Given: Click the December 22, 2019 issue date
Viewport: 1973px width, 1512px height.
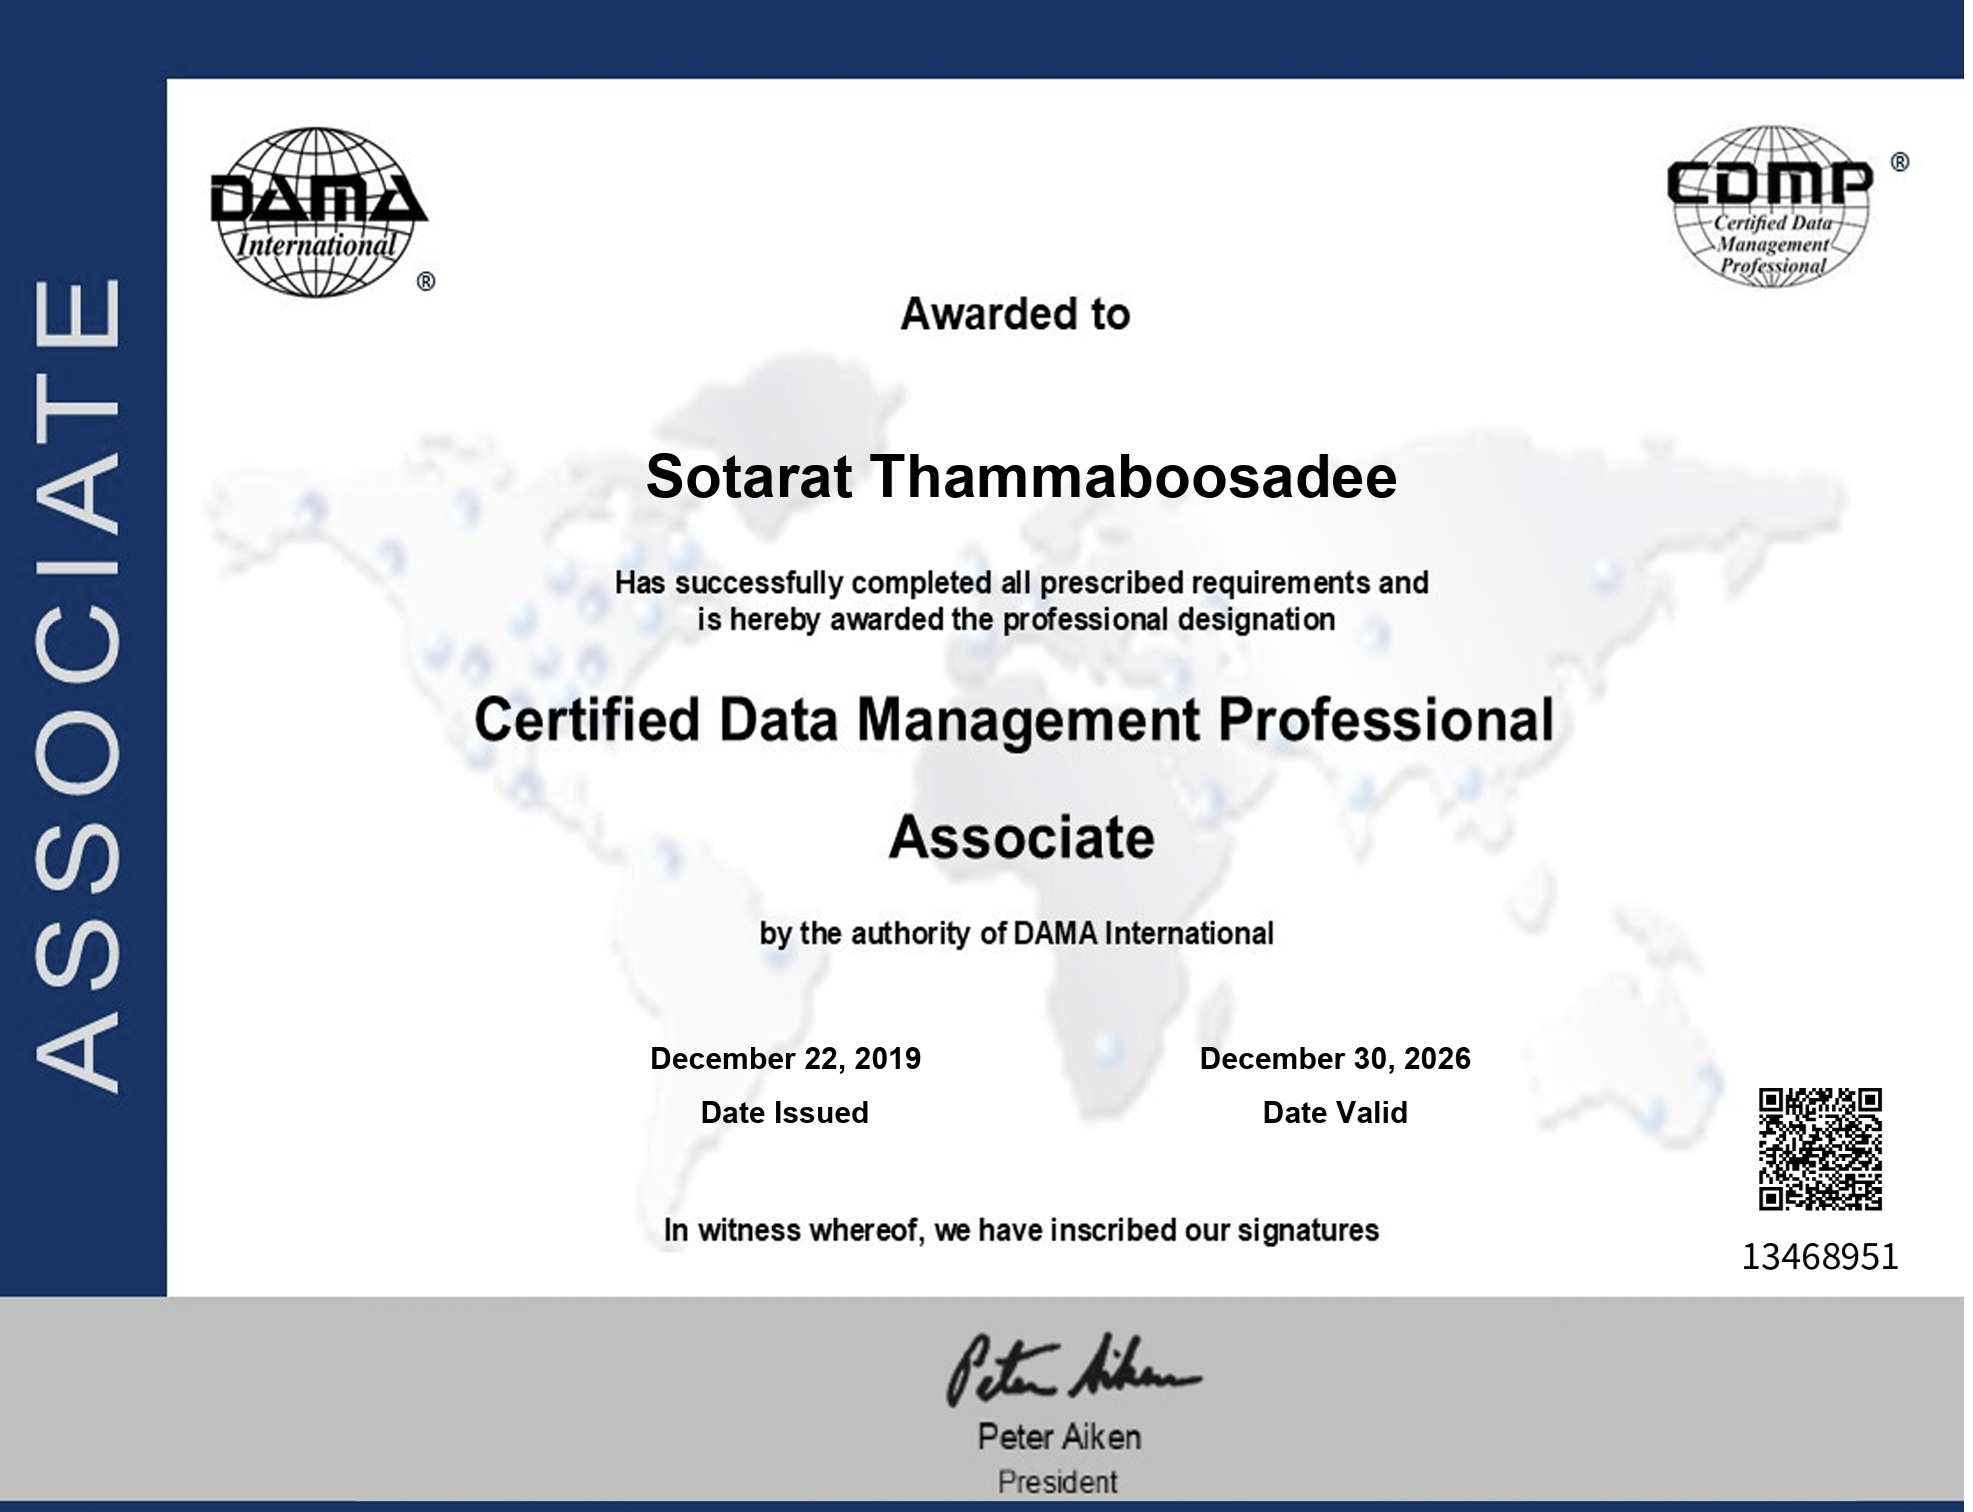Looking at the screenshot, I should pyautogui.click(x=785, y=1058).
